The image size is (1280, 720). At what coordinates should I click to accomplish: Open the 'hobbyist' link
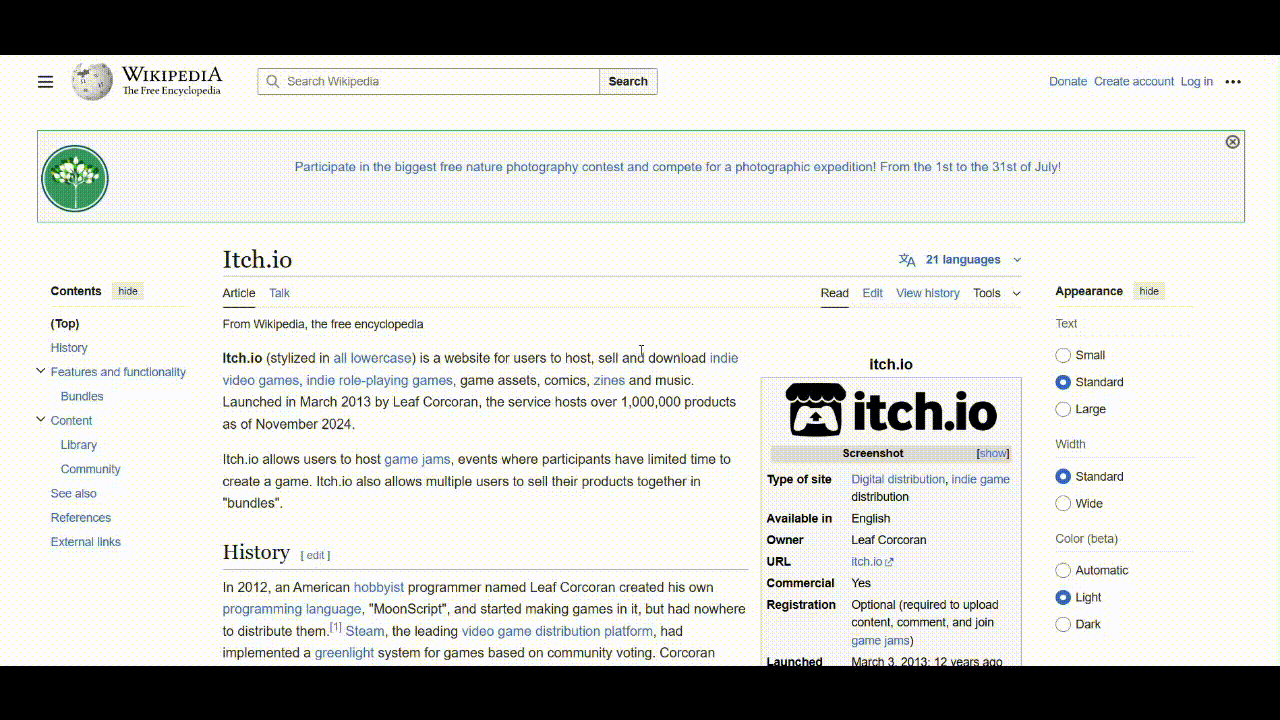point(379,587)
